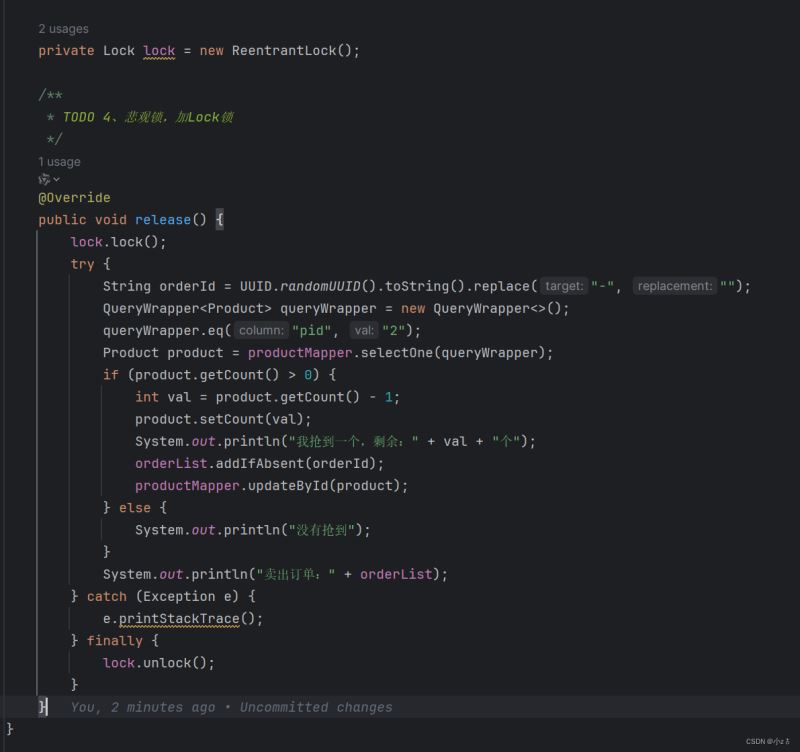The image size is (800, 752).
Task: Click the 'int' keyword before val
Action: click(147, 397)
